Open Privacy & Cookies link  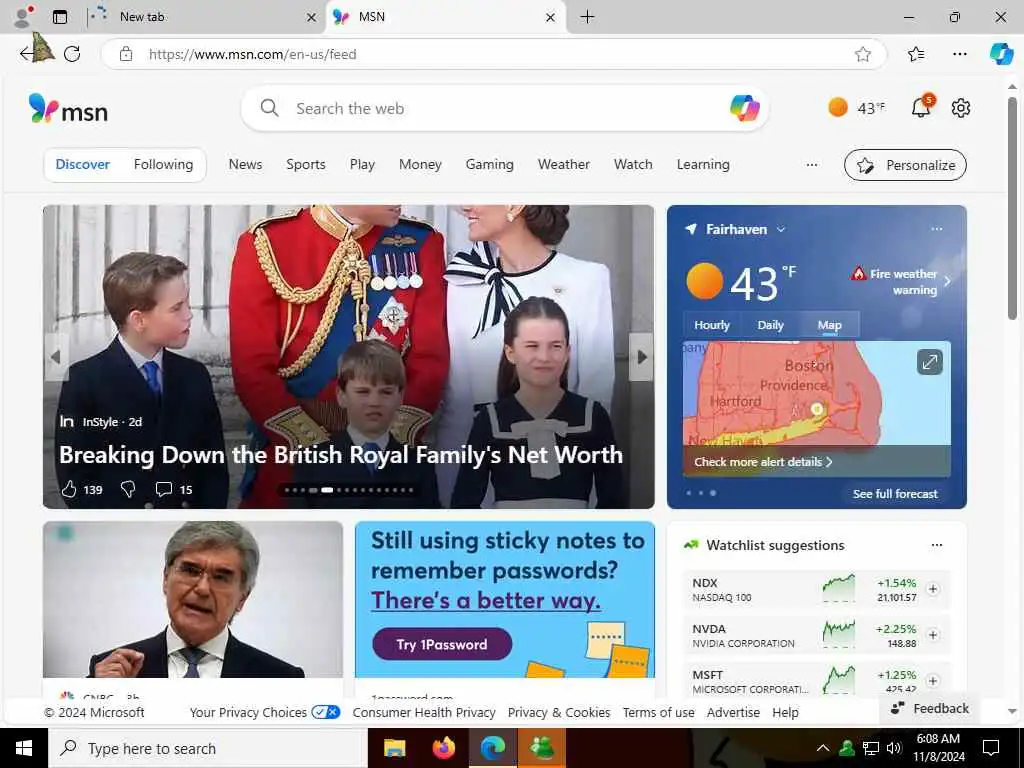coord(559,712)
